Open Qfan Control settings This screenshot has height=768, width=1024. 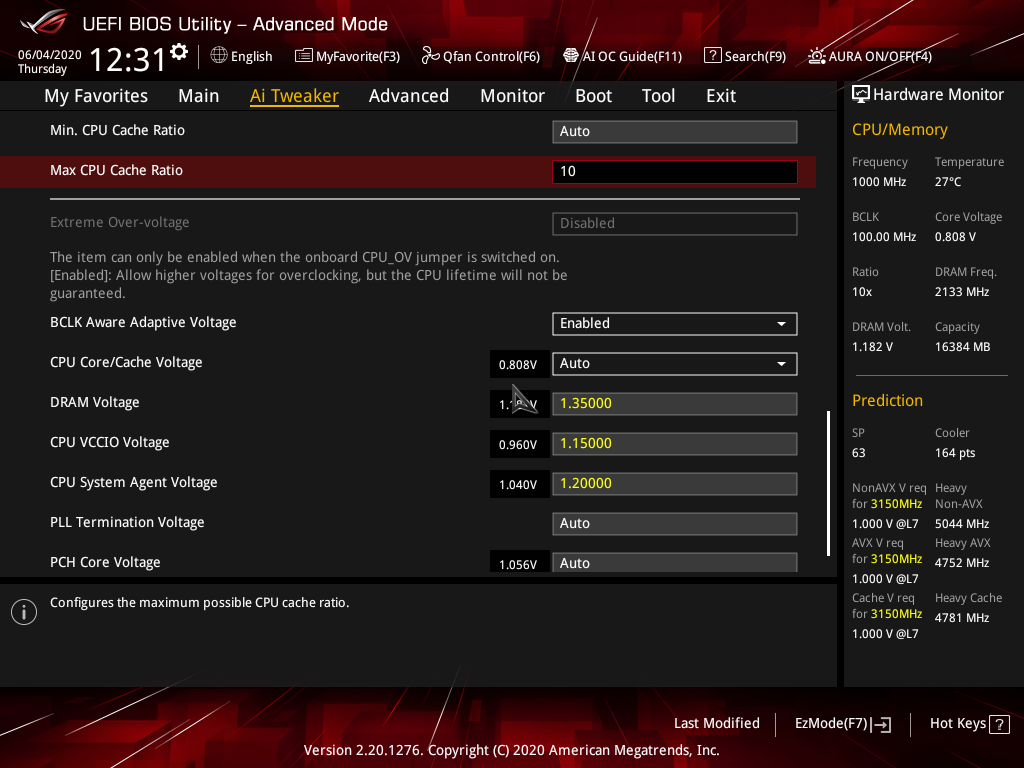[480, 56]
